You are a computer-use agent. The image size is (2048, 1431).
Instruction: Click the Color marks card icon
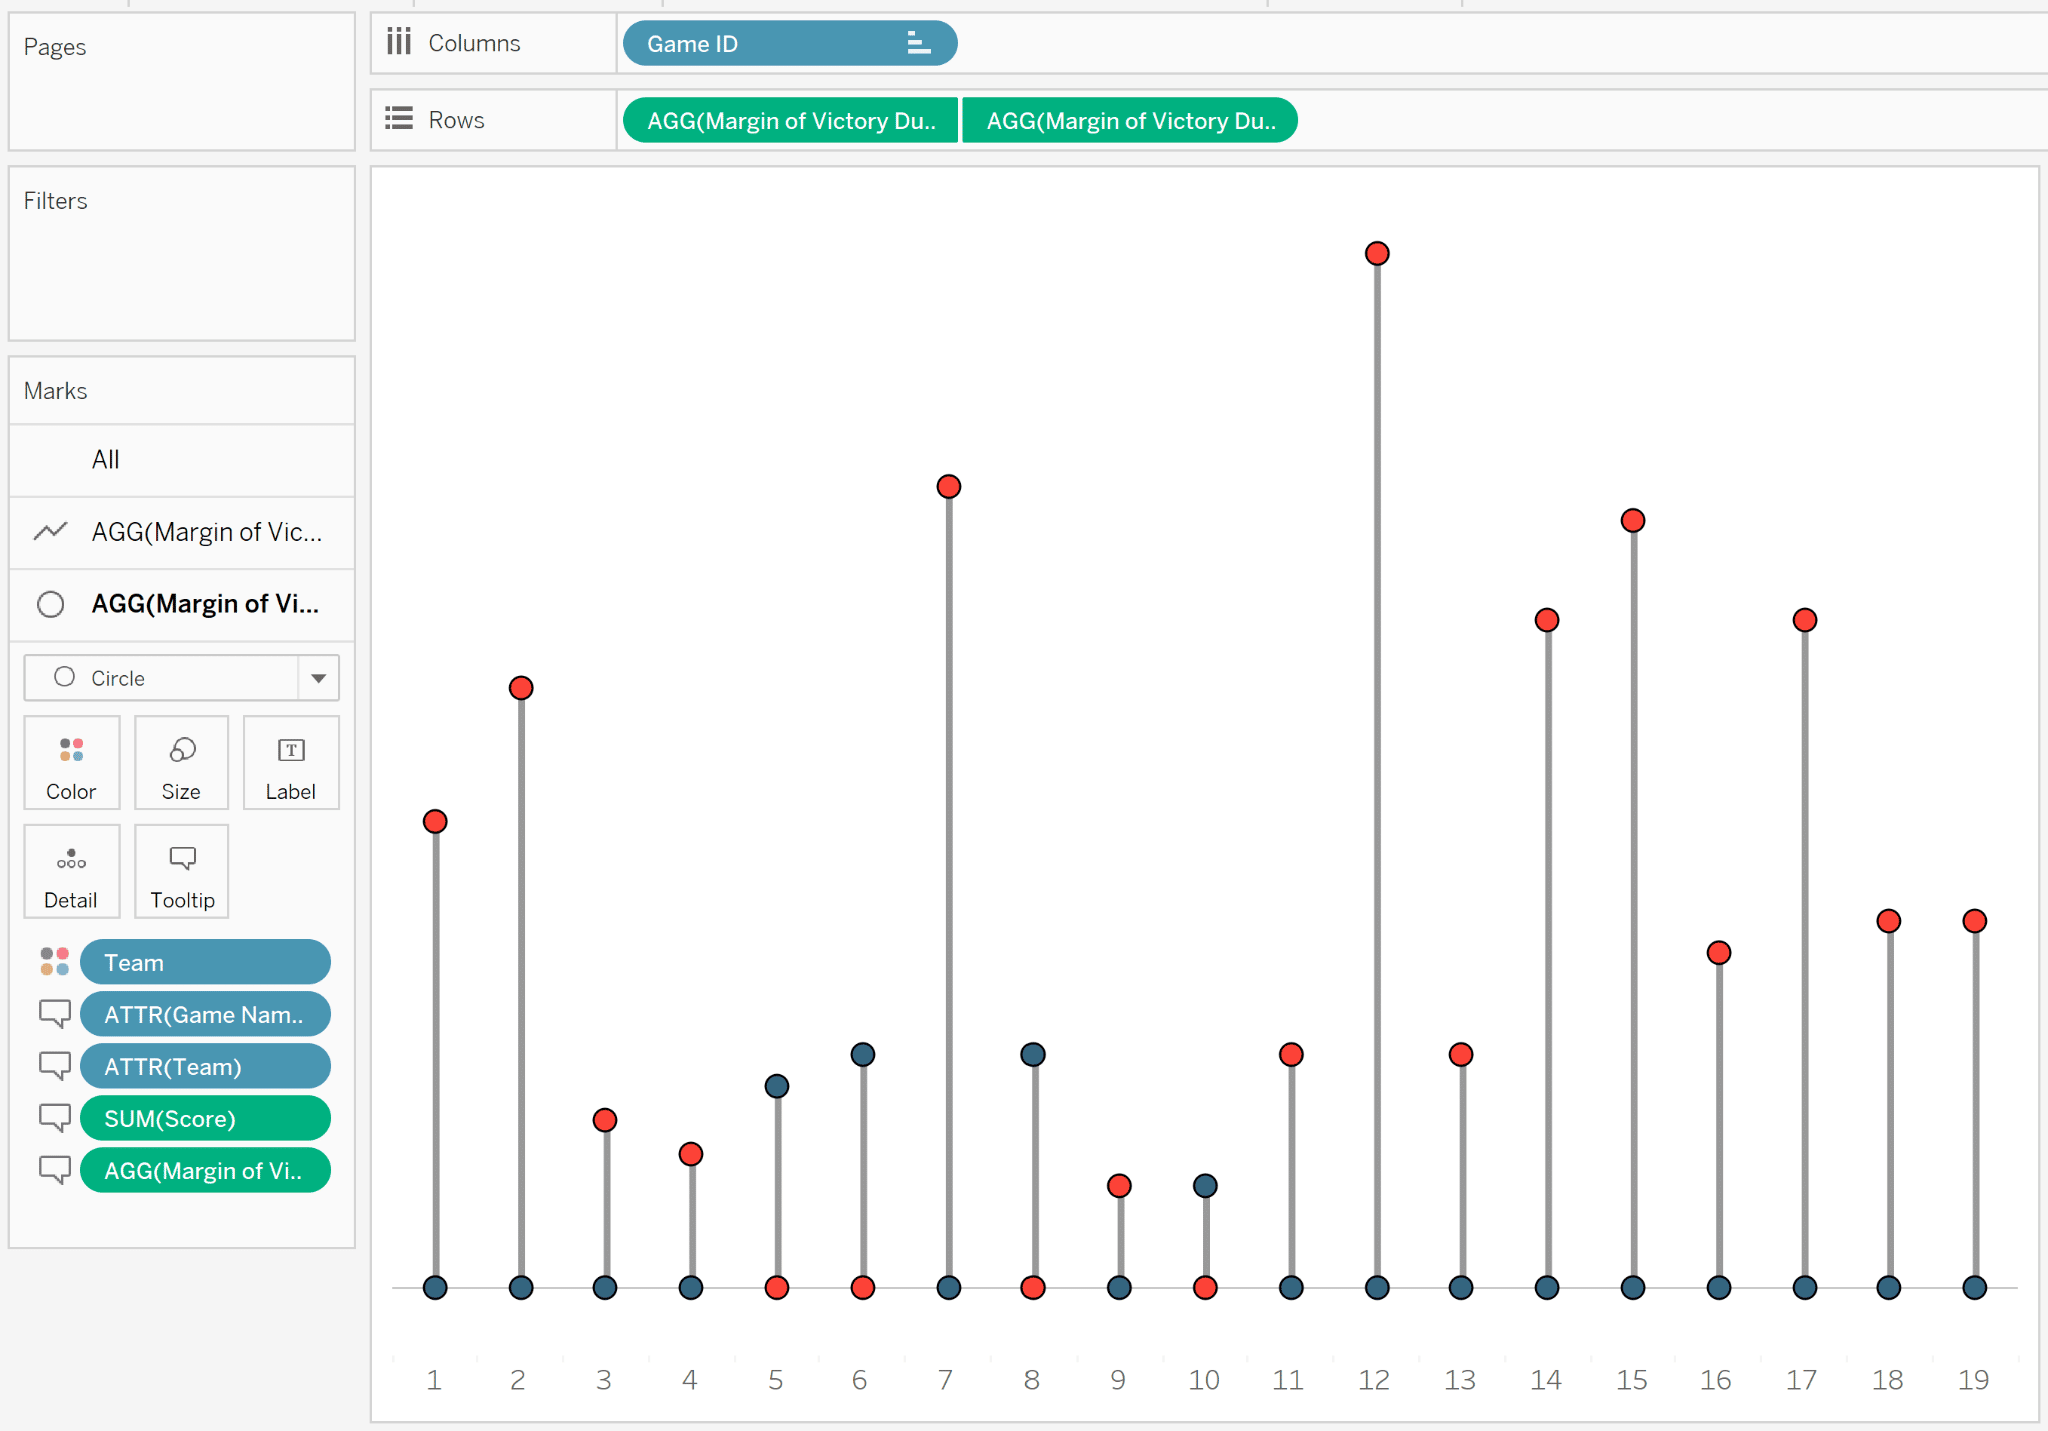[x=72, y=767]
